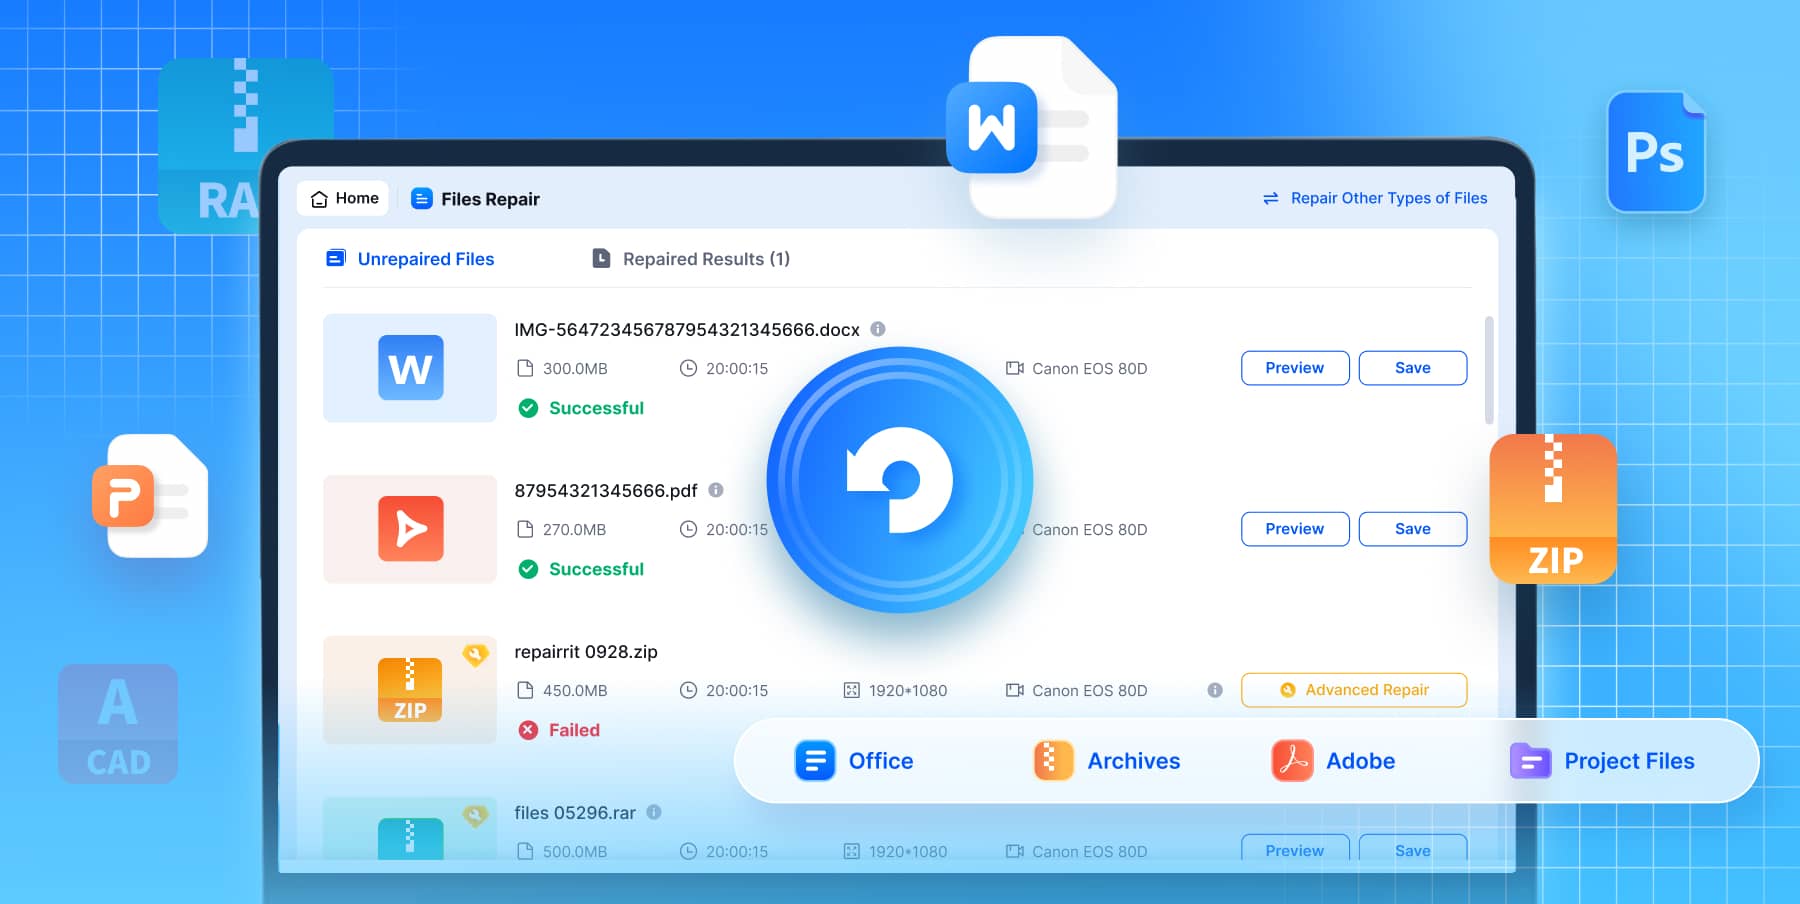1800x904 pixels.
Task: Select the Archives category
Action: coord(1107,761)
